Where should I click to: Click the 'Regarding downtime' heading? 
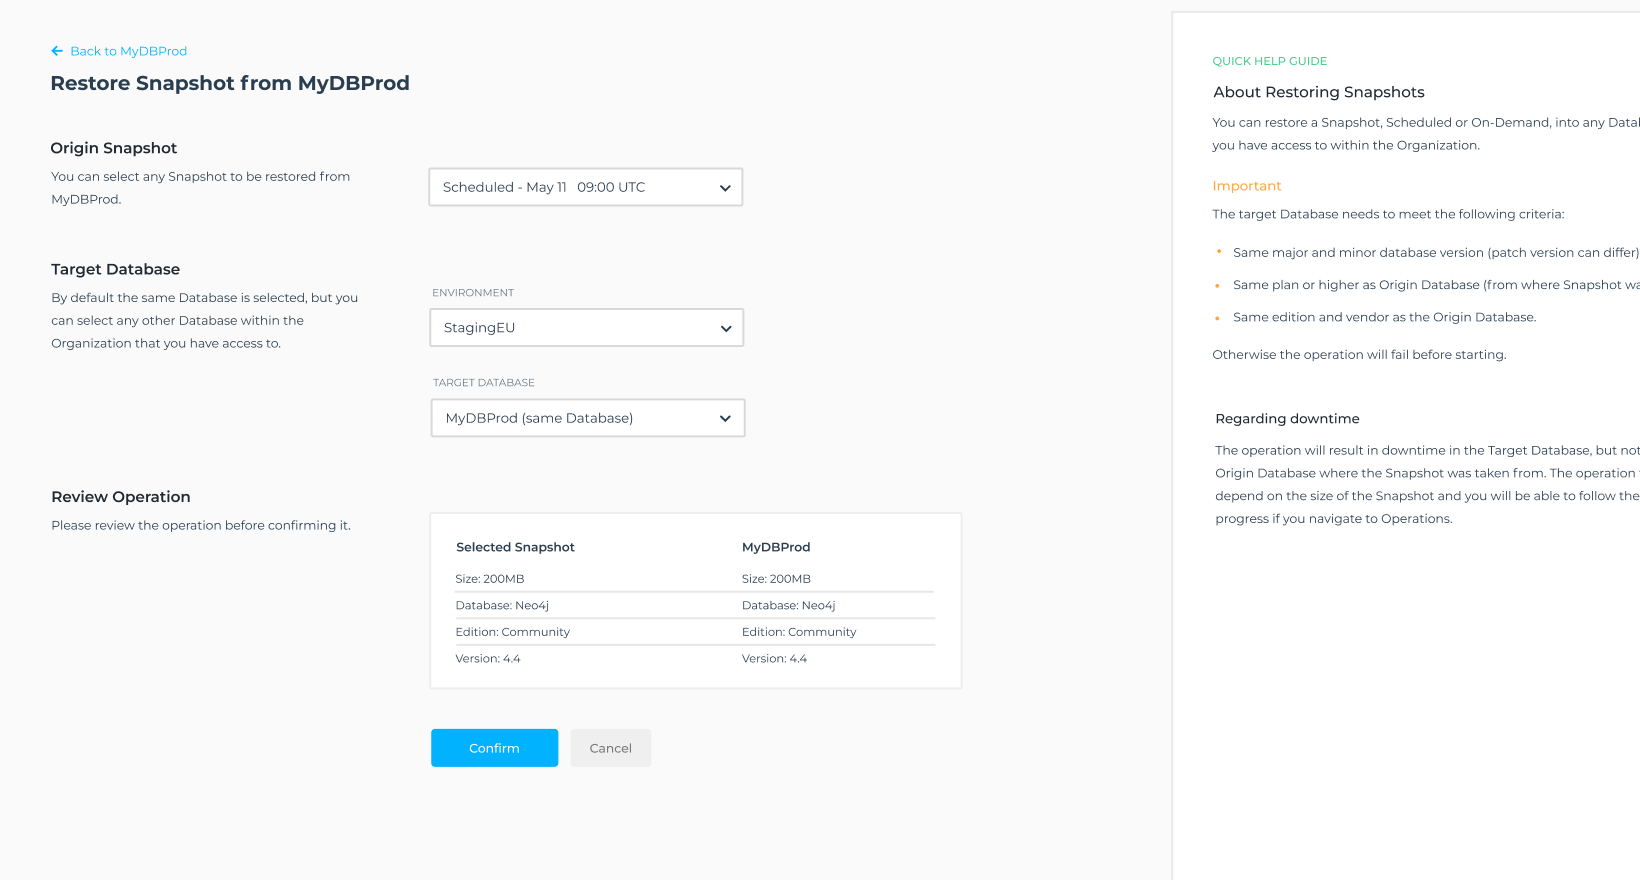pos(1287,419)
